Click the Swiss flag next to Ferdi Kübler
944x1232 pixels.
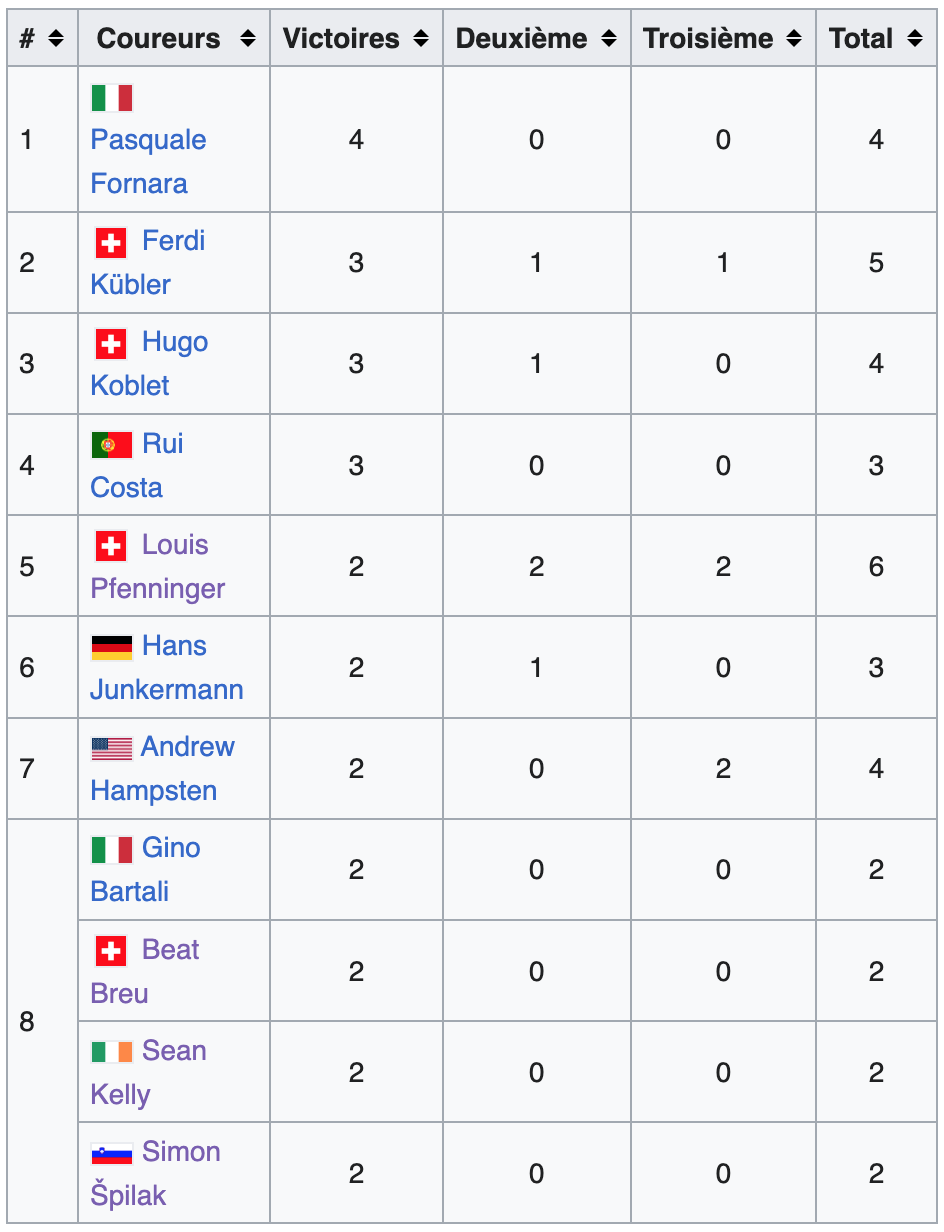pyautogui.click(x=111, y=242)
